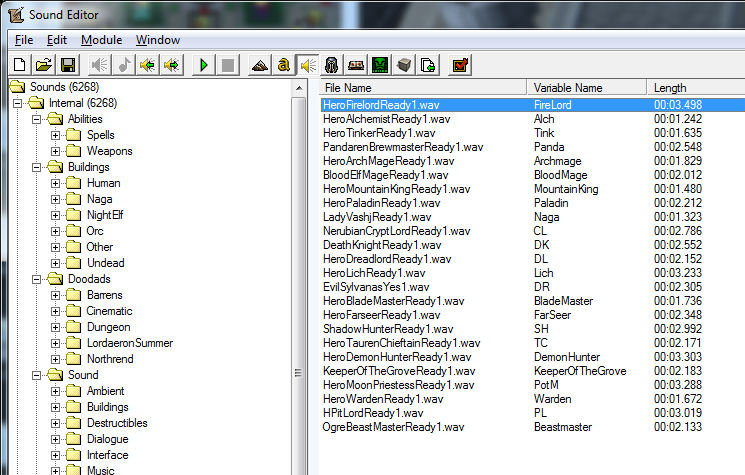The height and width of the screenshot is (475, 745).
Task: Expand the Ambient folder with its plus box
Action: (x=56, y=391)
